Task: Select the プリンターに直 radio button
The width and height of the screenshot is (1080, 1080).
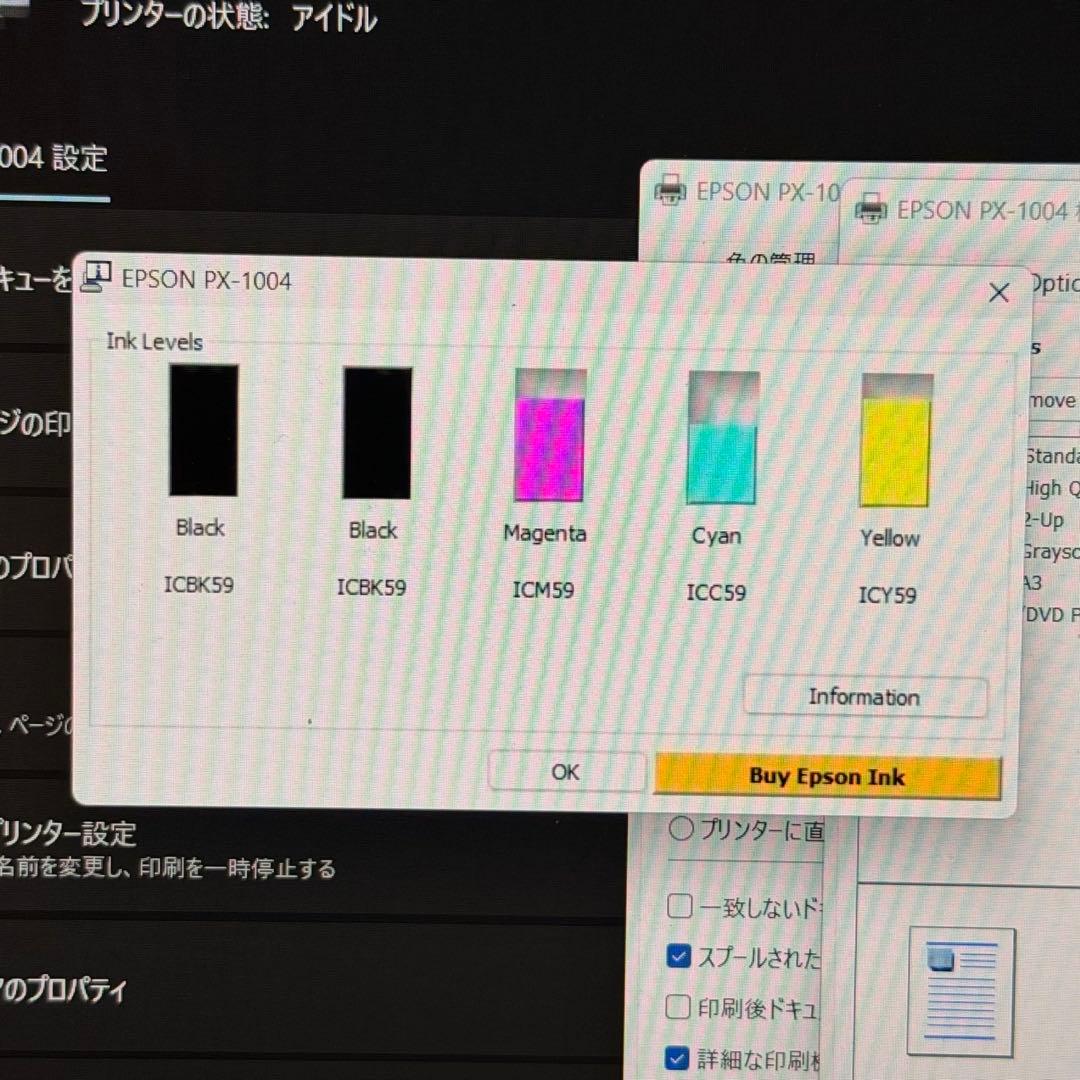Action: pyautogui.click(x=681, y=829)
